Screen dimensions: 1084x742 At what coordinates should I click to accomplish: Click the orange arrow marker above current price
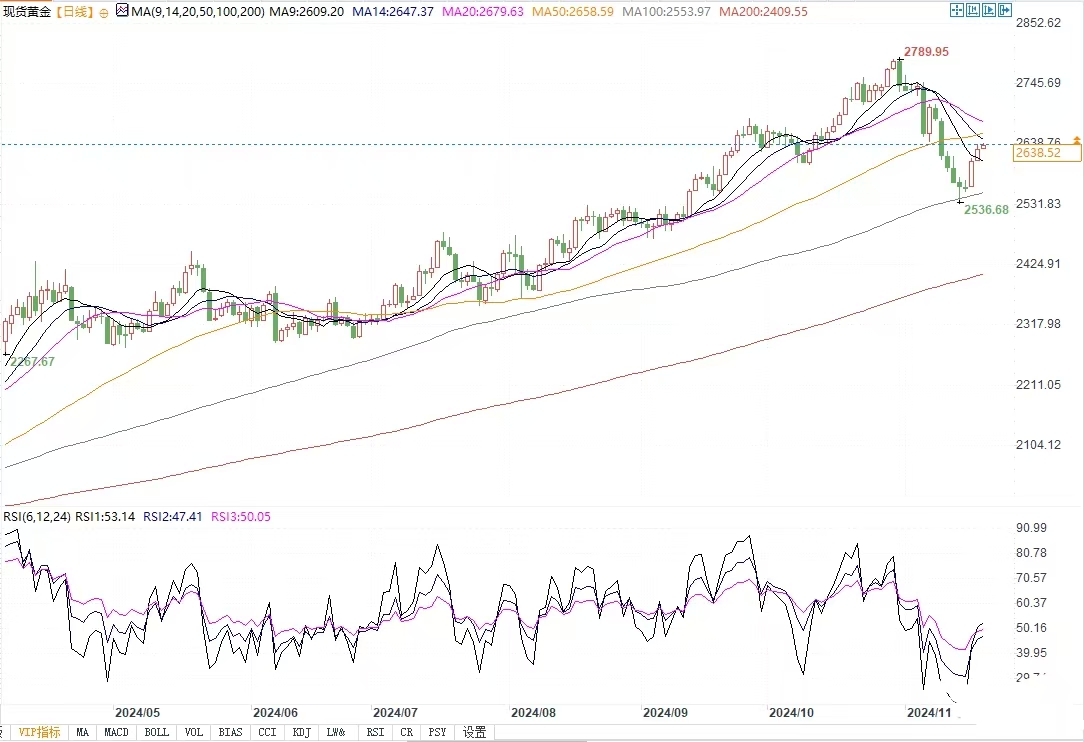(1076, 140)
